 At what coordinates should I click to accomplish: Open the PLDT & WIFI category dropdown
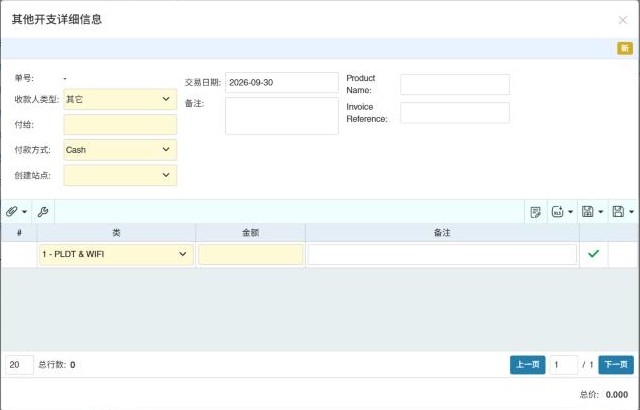click(116, 254)
